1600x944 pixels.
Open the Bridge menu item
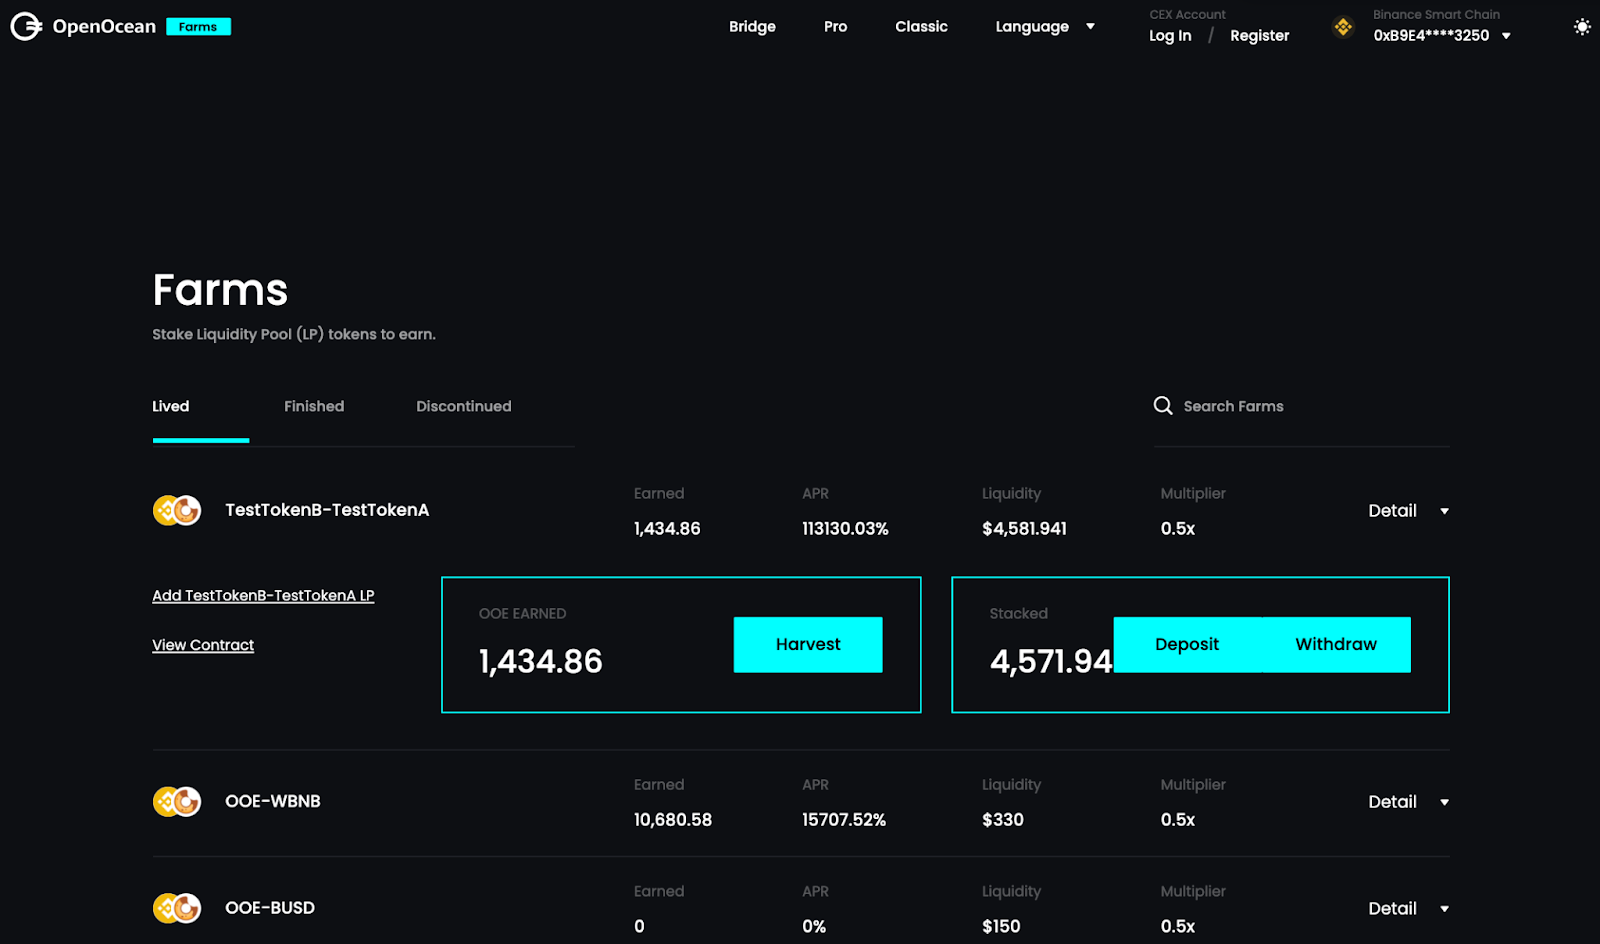coord(752,26)
